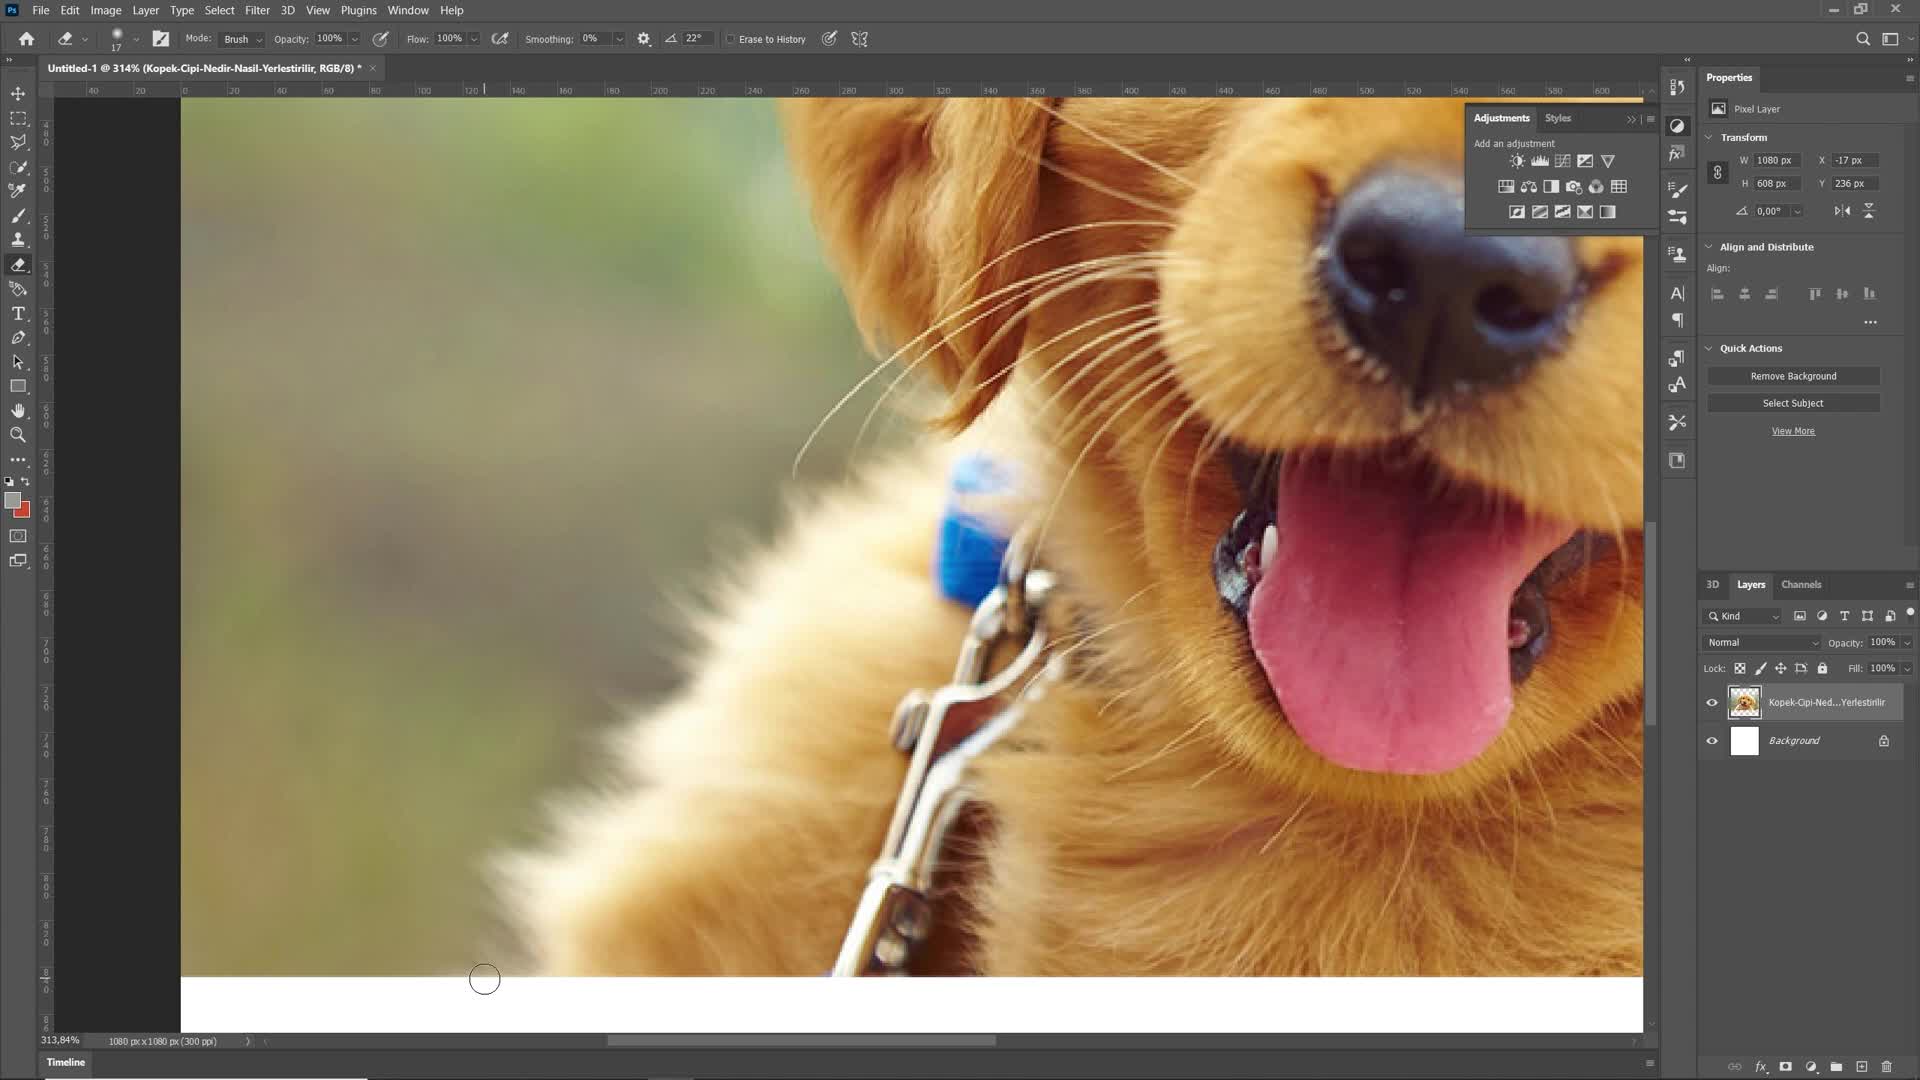The height and width of the screenshot is (1080, 1920).
Task: Select the Rectangular Marquee tool
Action: coord(18,118)
